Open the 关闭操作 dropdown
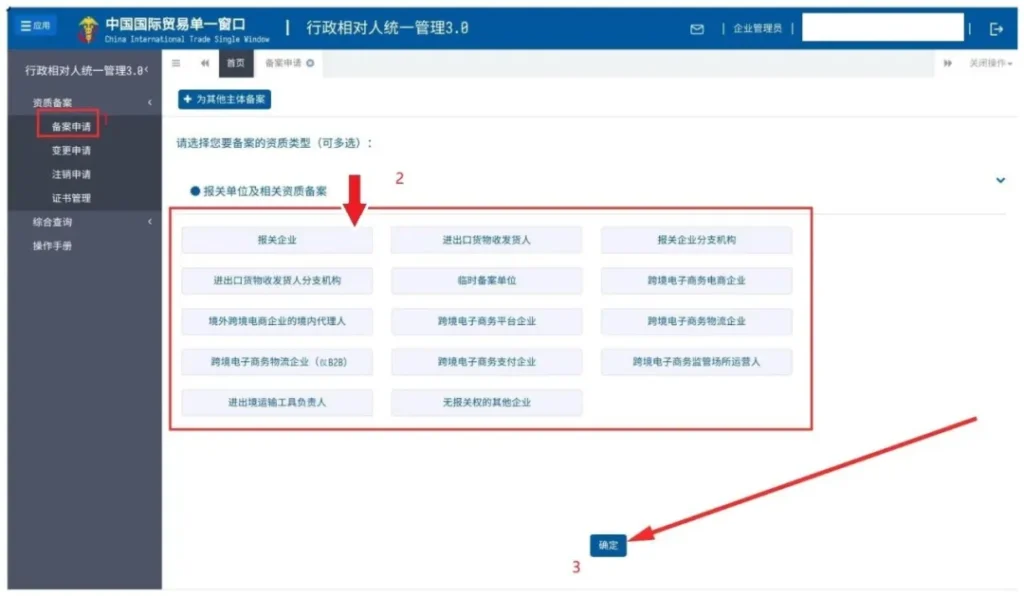Screen dimensions: 1024x596 [990, 63]
